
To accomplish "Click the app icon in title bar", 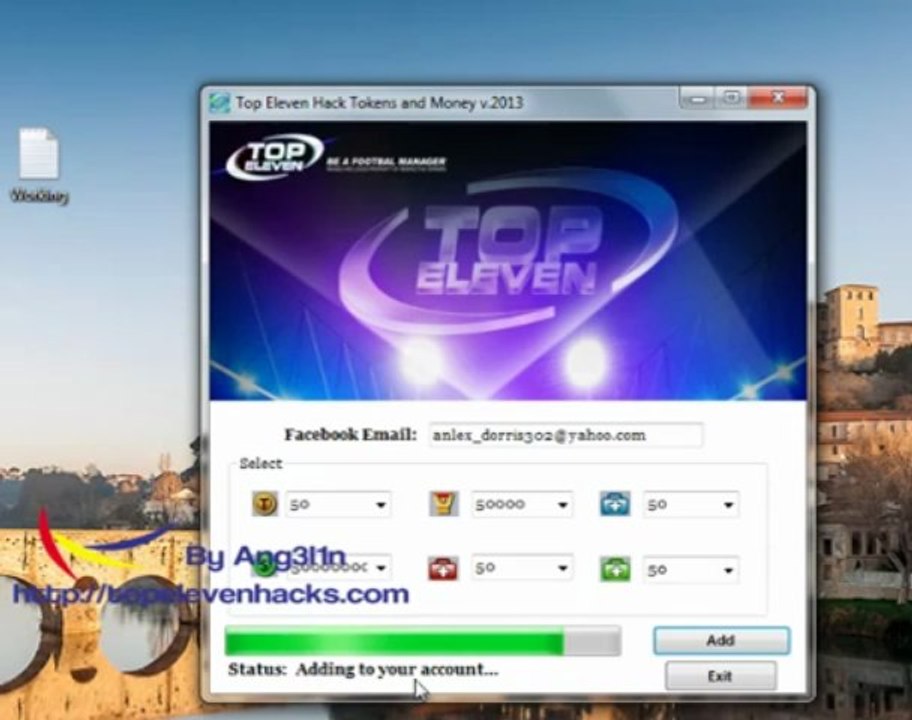I will click(x=220, y=103).
